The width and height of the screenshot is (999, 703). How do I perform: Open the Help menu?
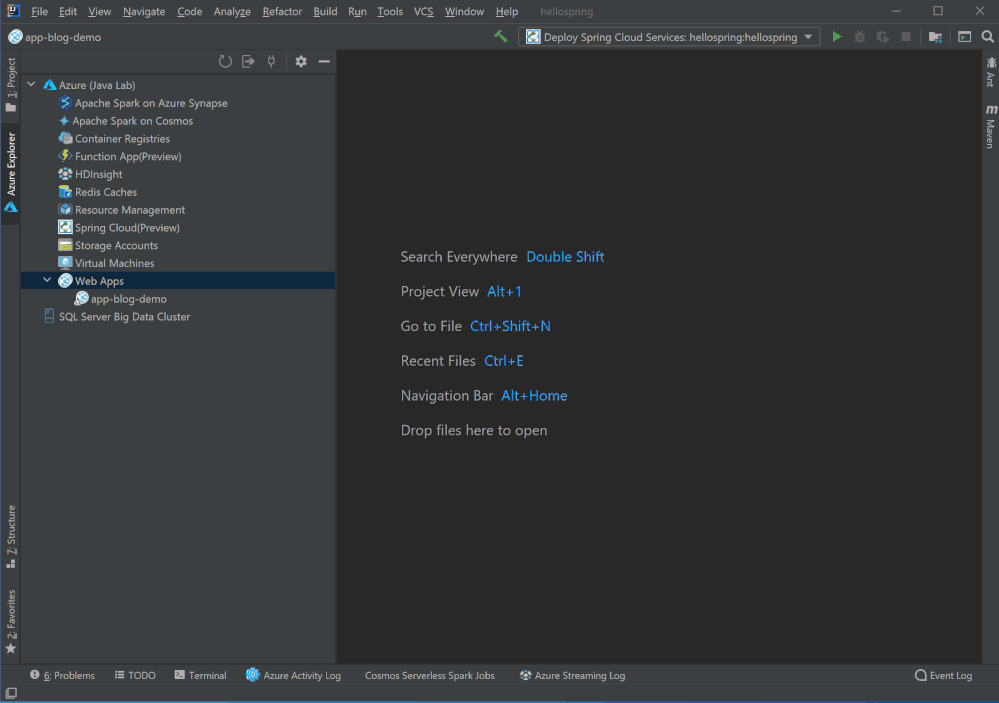point(507,11)
